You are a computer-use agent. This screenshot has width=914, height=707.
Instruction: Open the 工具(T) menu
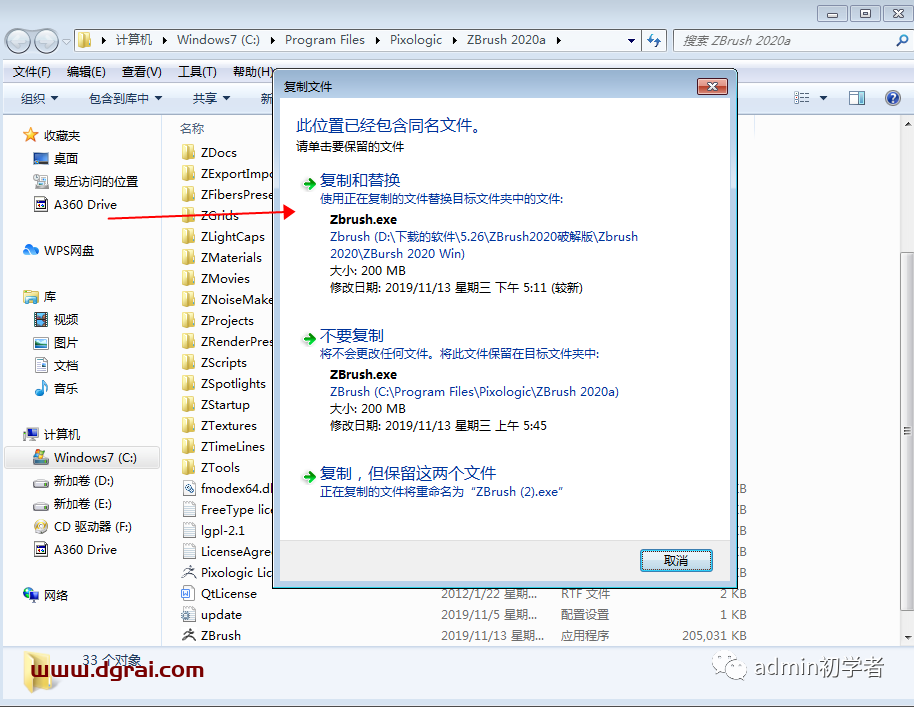point(196,72)
